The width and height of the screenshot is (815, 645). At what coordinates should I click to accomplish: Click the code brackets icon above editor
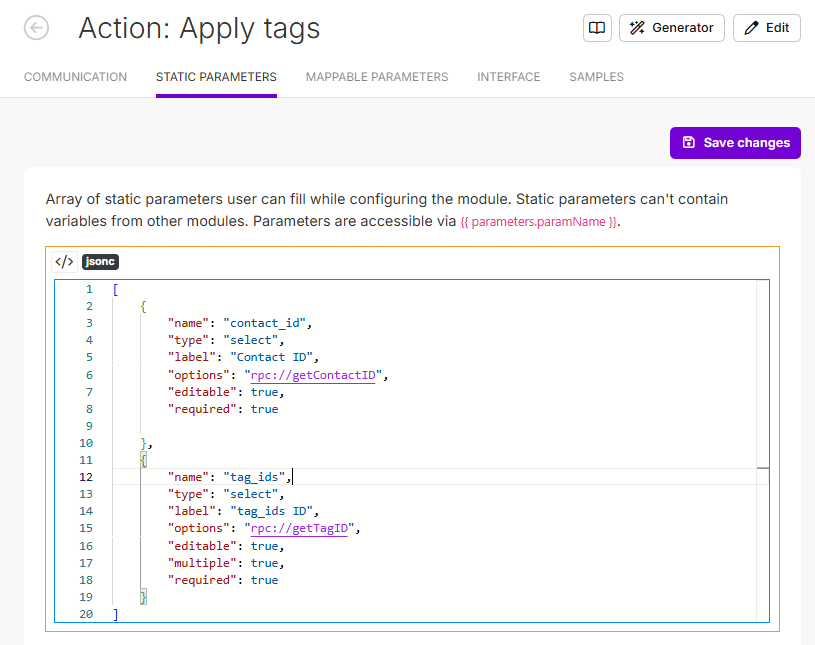click(64, 262)
